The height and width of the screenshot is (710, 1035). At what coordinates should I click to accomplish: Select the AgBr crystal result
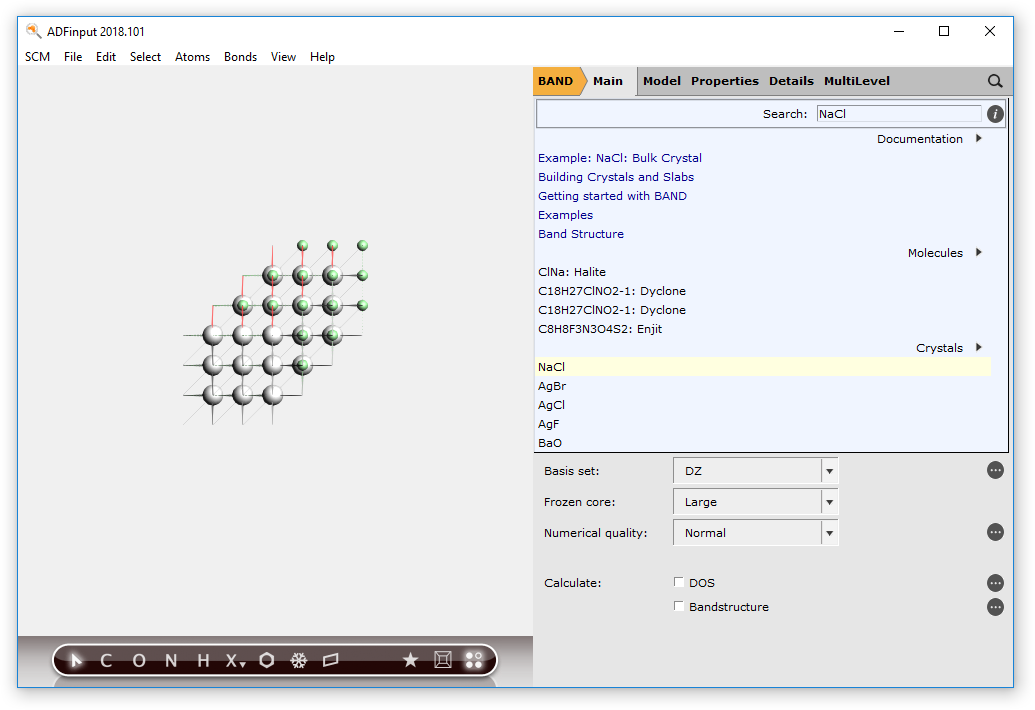[552, 386]
